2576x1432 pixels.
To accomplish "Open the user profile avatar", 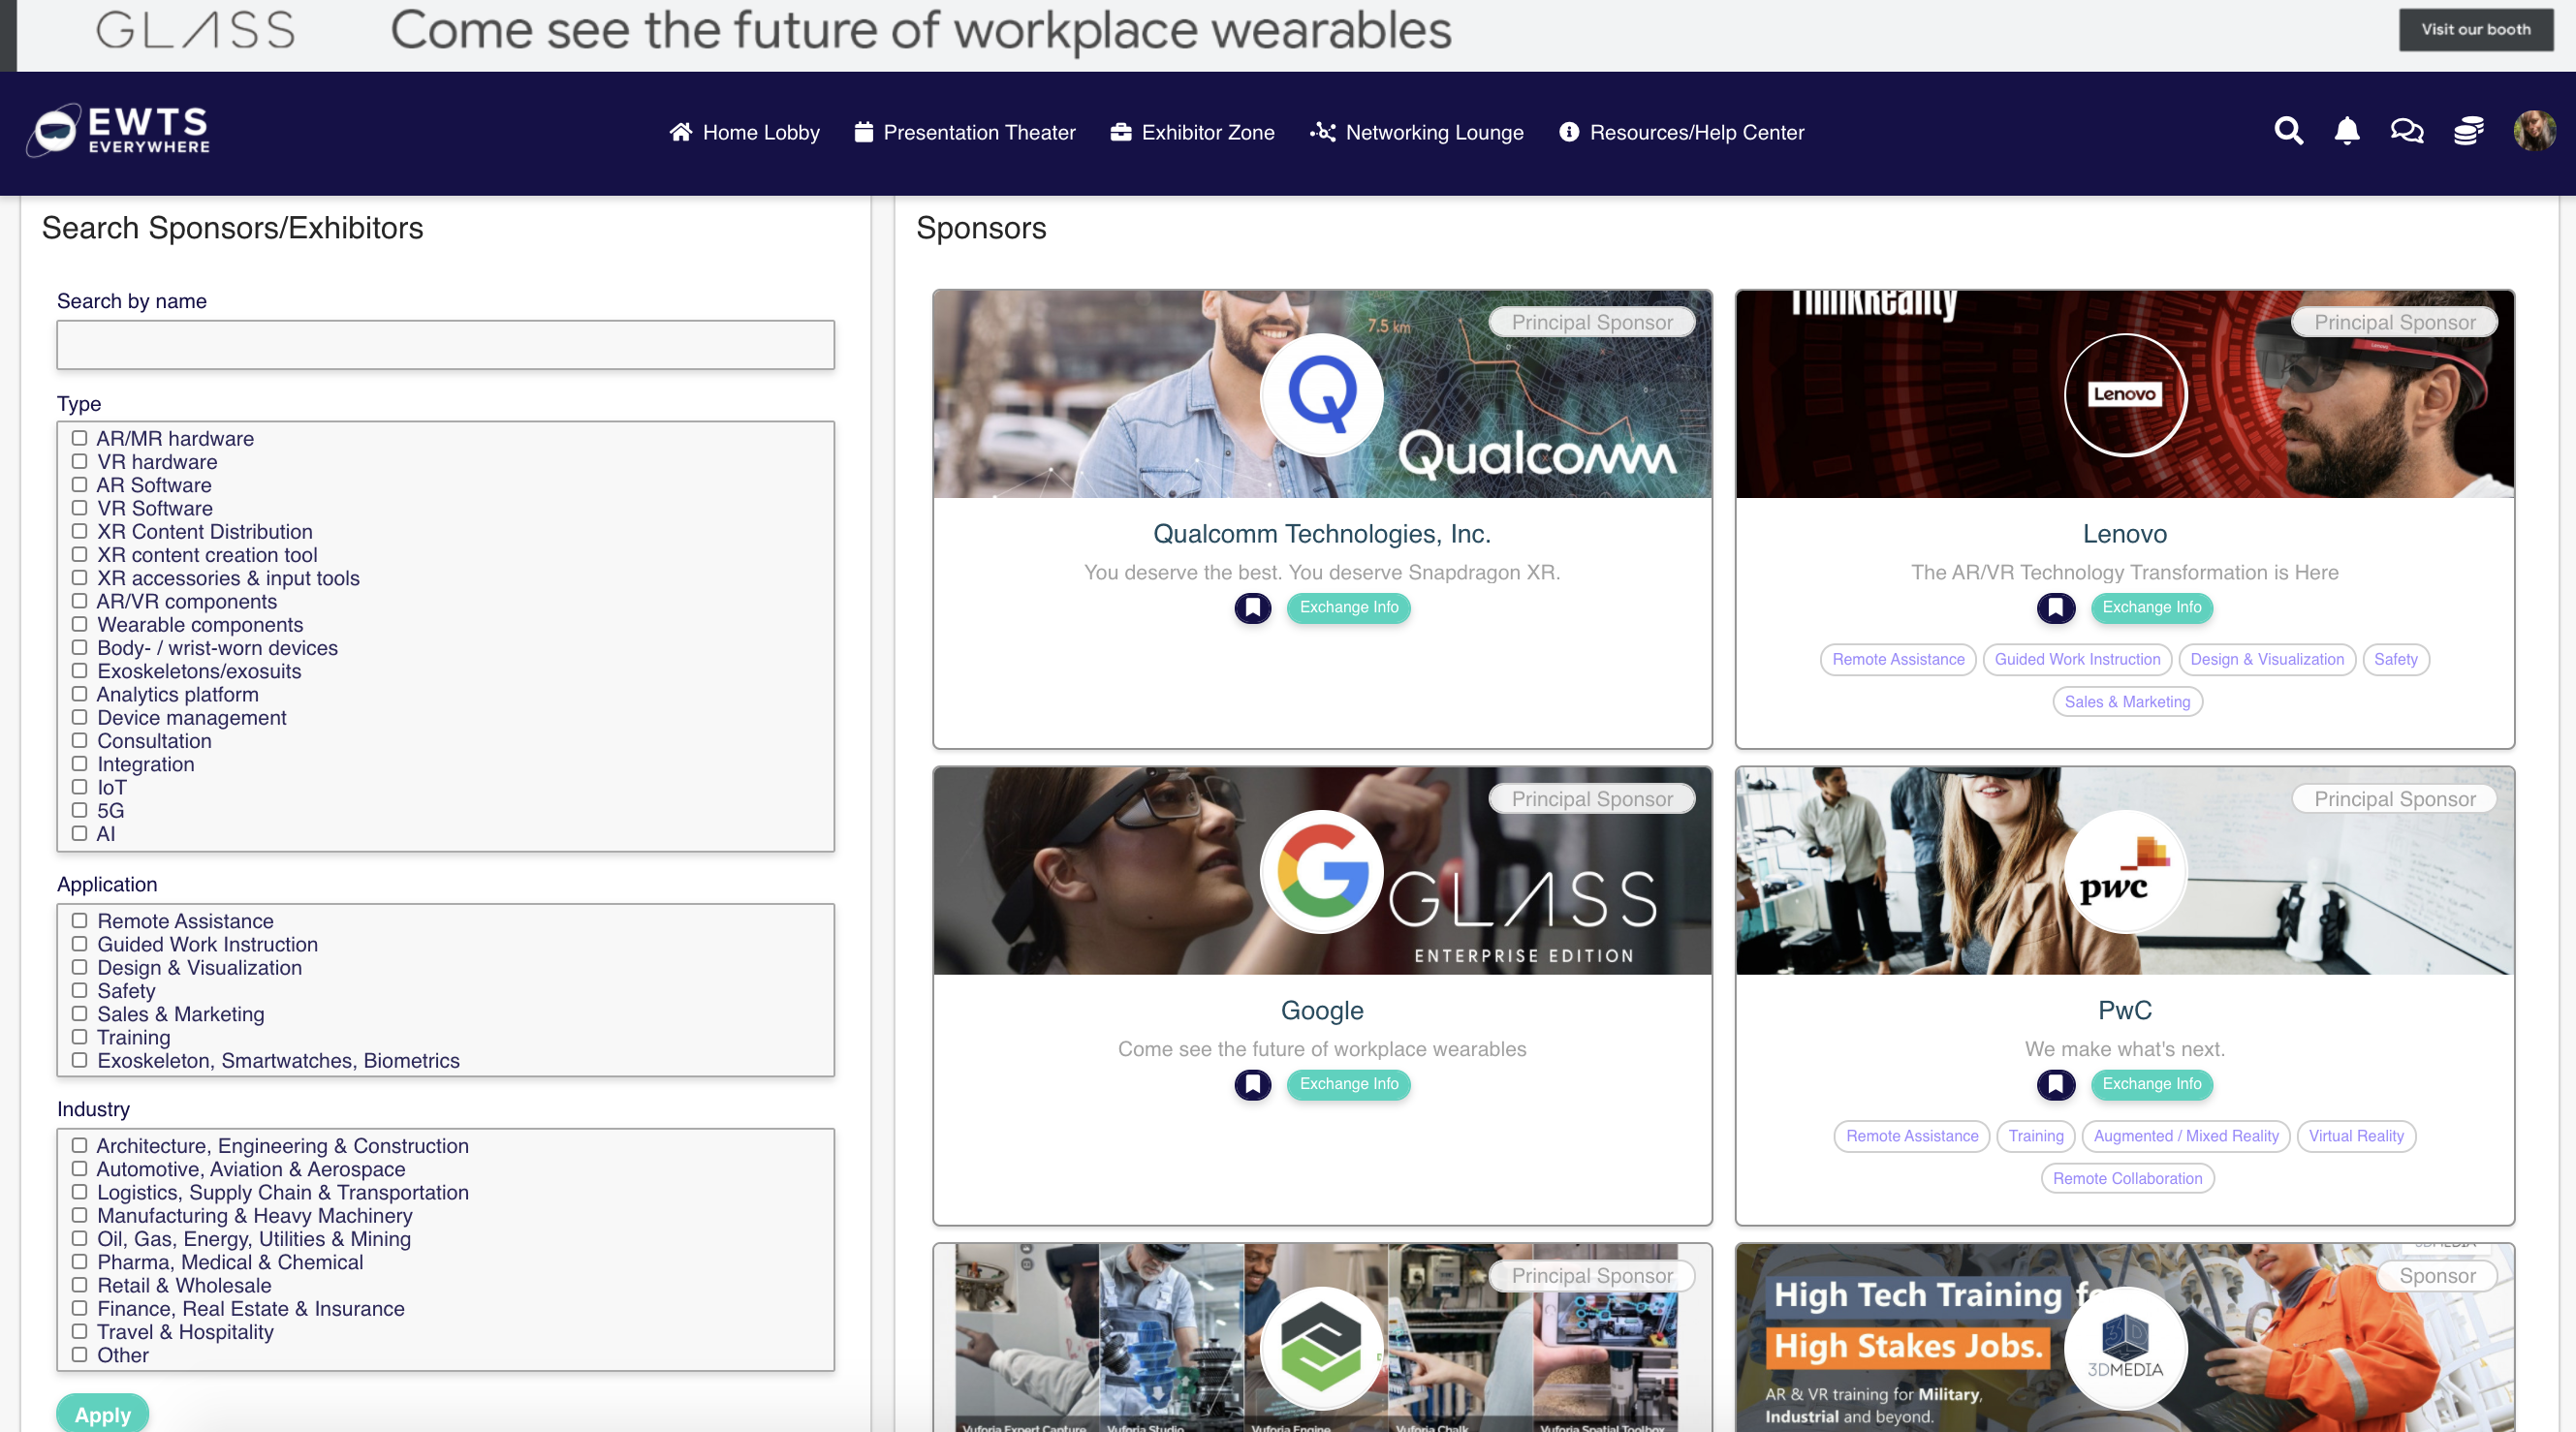I will tap(2534, 131).
